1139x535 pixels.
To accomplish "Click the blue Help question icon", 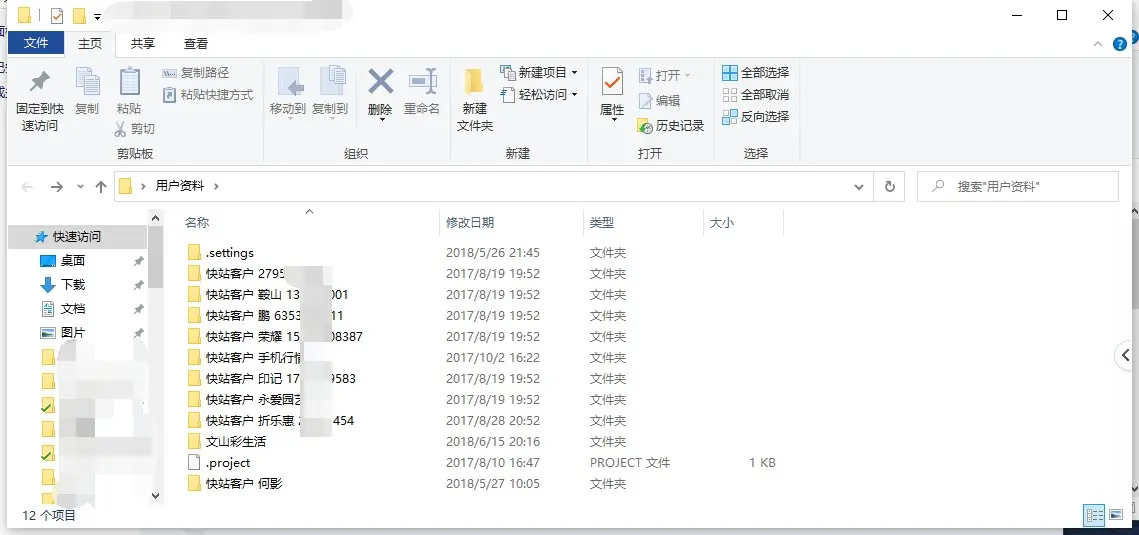I will (x=1119, y=44).
